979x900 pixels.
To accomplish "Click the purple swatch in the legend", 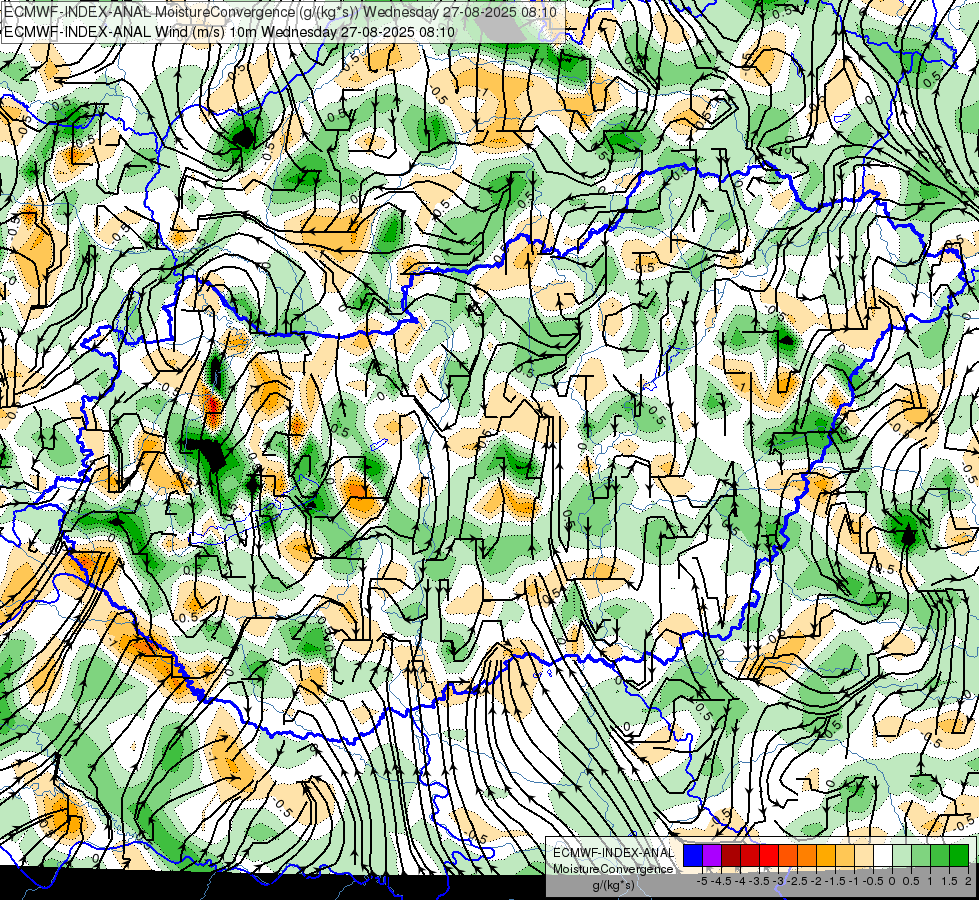I will pos(712,856).
